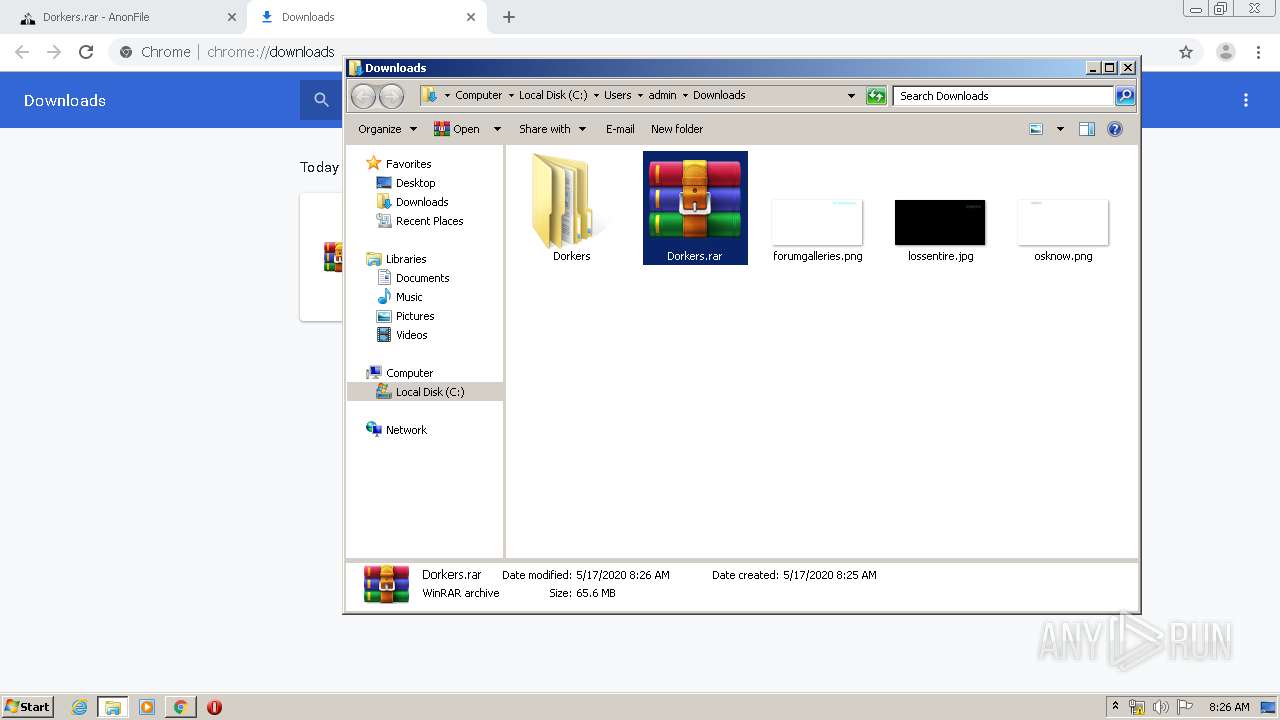1280x720 pixels.
Task: Open the Windows Start menu
Action: click(28, 706)
